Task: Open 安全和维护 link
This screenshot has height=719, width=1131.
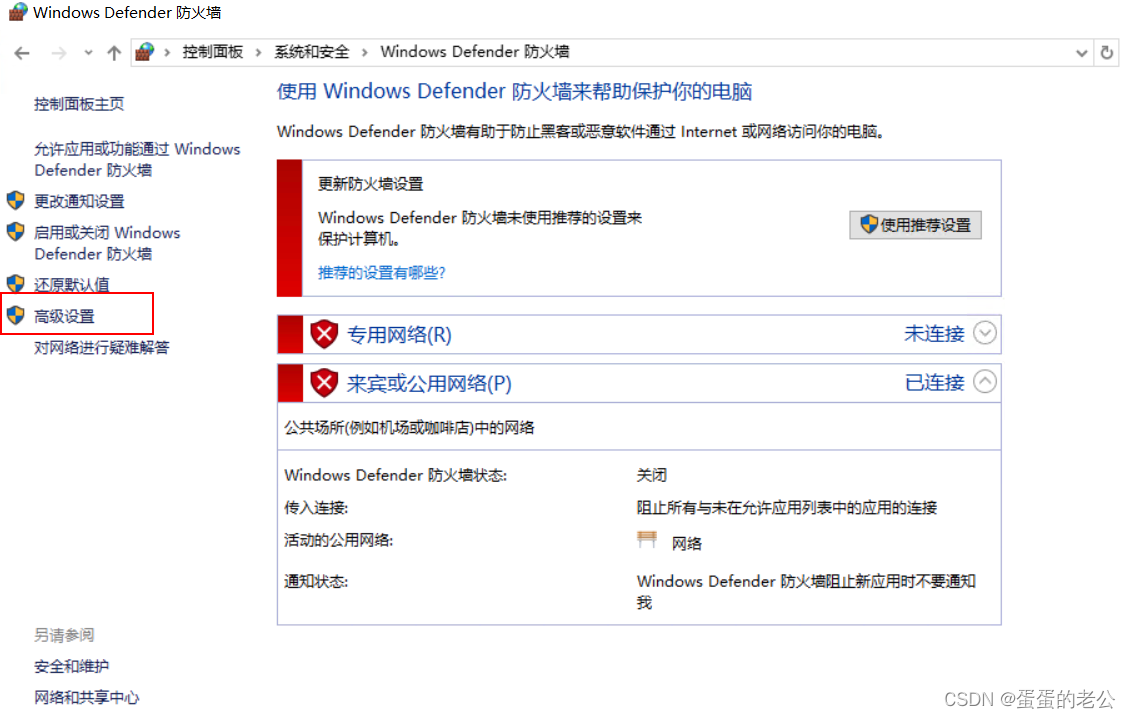Action: click(71, 666)
